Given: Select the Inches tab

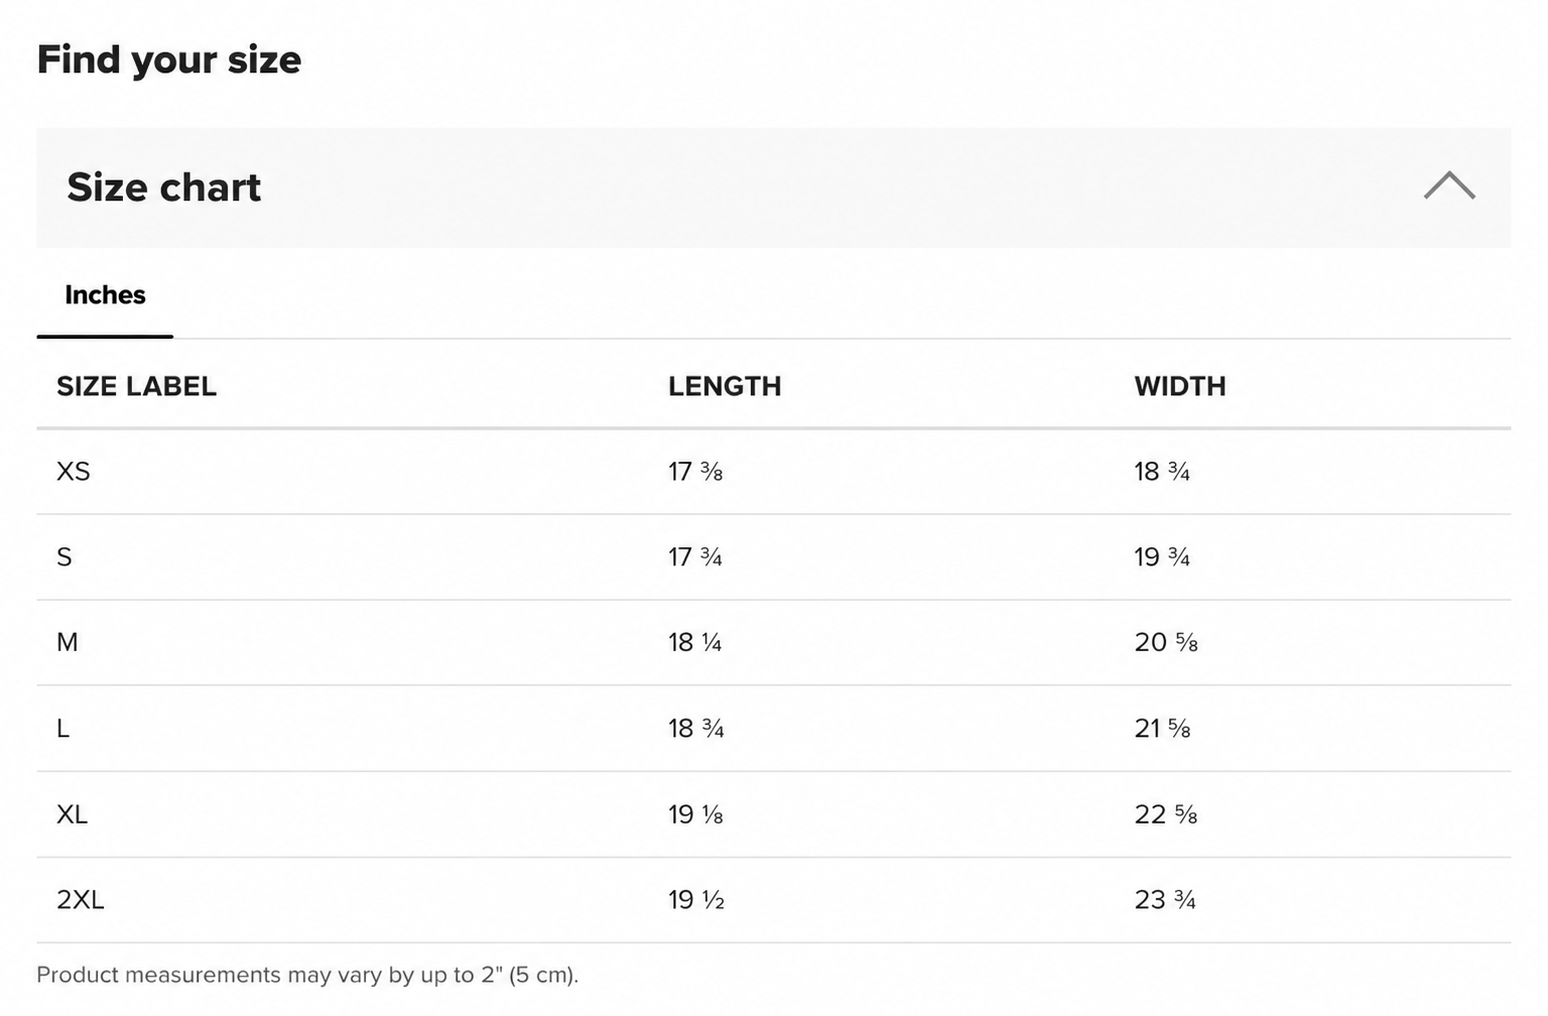Looking at the screenshot, I should pos(105,295).
